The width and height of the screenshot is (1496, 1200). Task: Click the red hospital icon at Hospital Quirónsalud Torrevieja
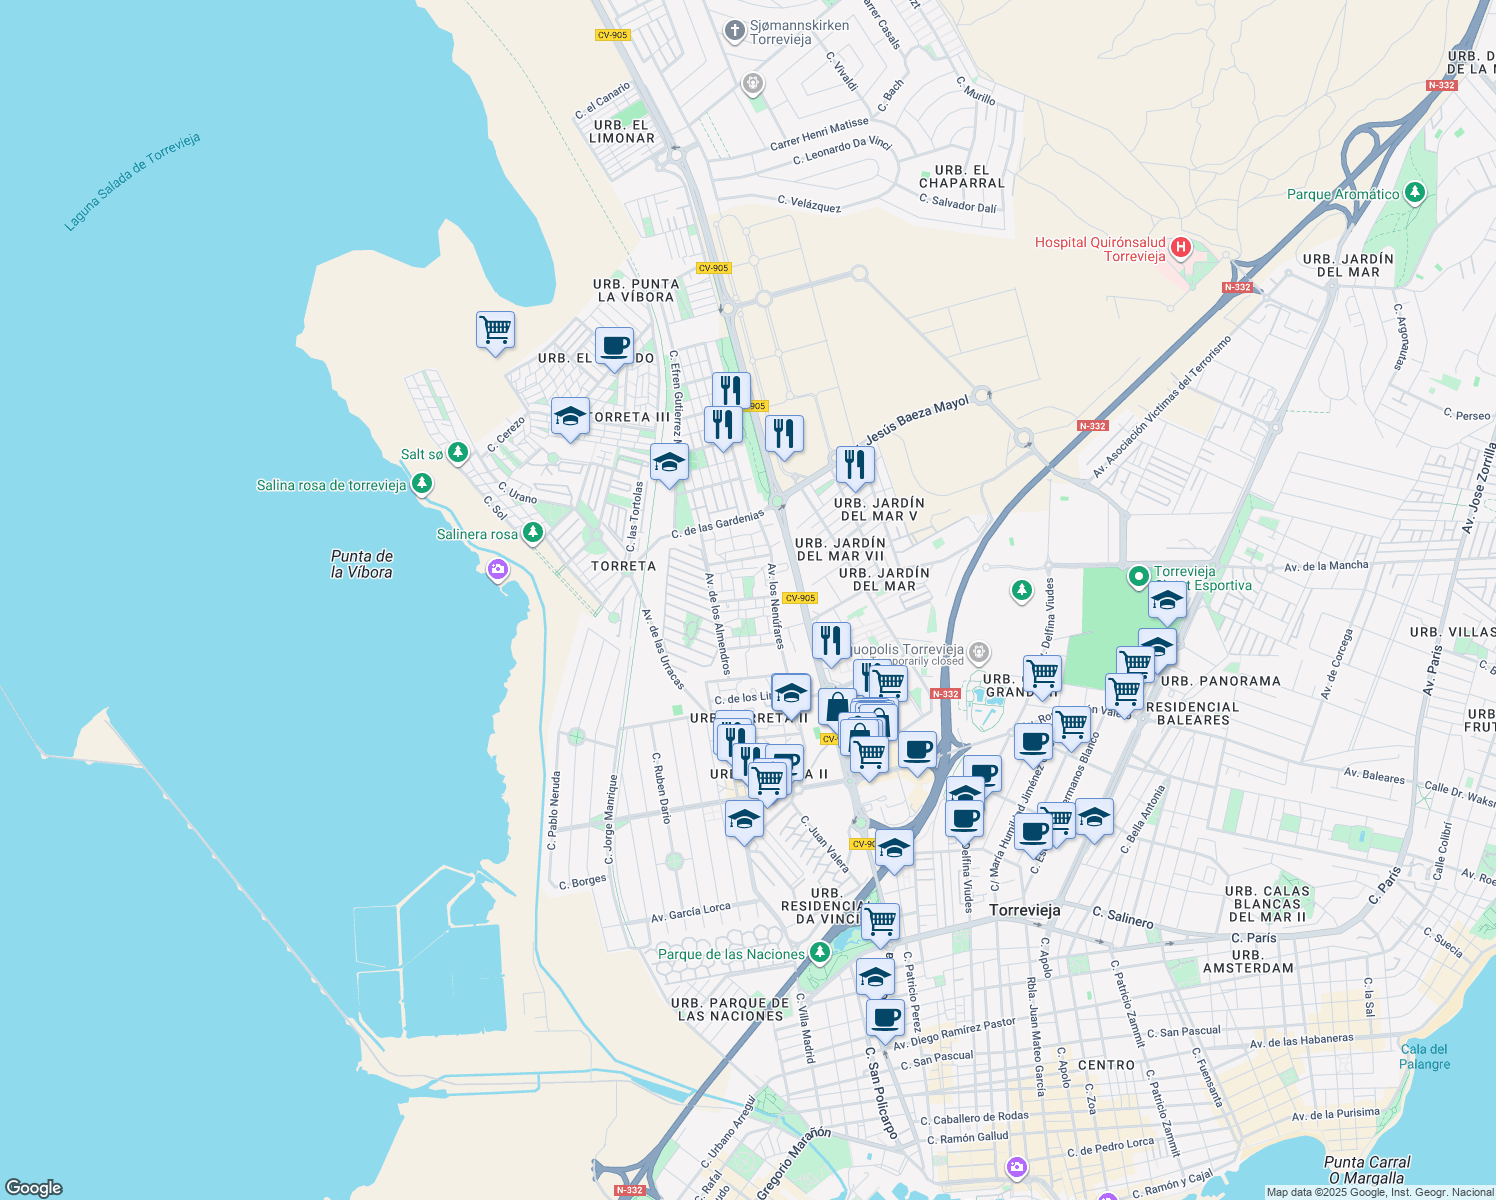(1180, 246)
